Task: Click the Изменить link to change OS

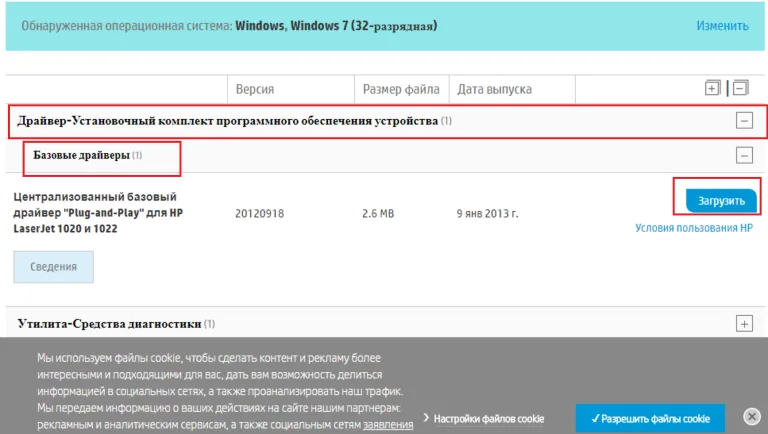Action: click(722, 25)
